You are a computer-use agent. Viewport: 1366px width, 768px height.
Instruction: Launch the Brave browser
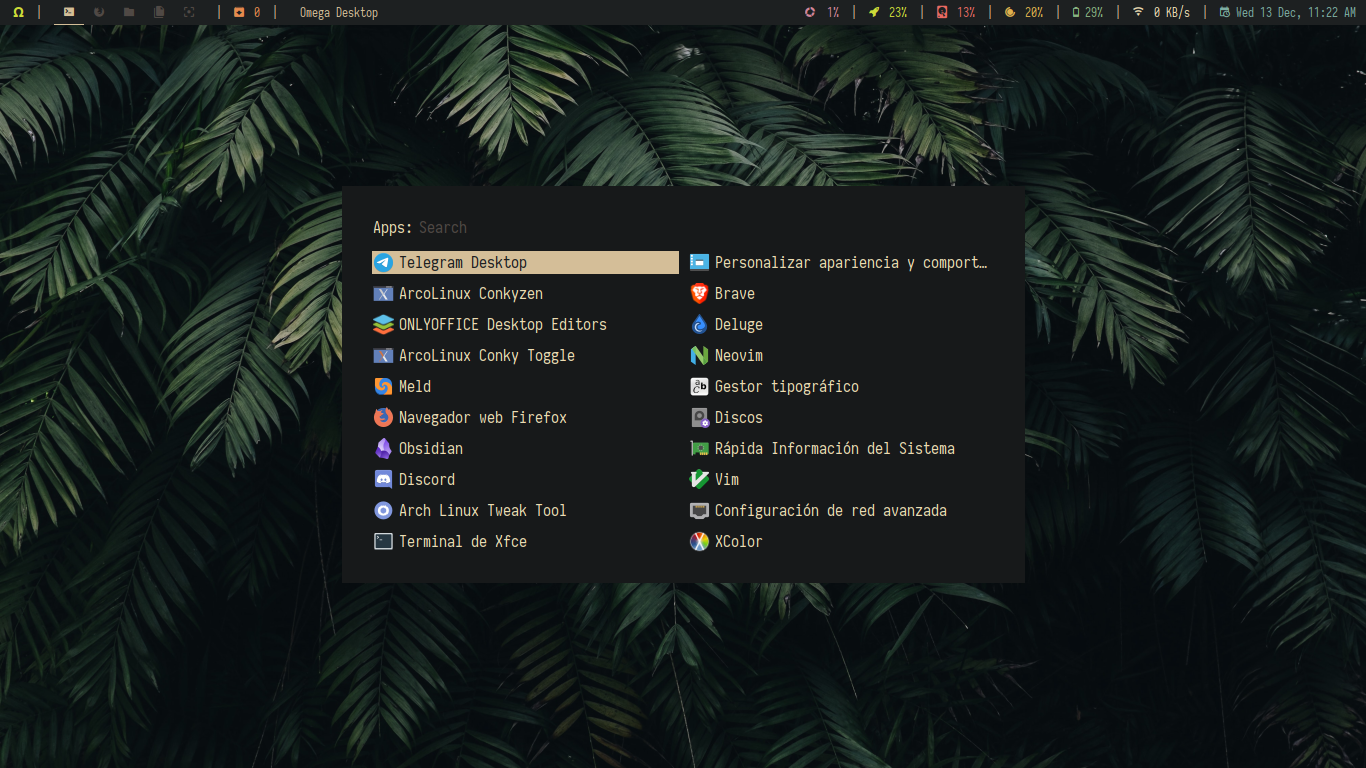click(736, 293)
